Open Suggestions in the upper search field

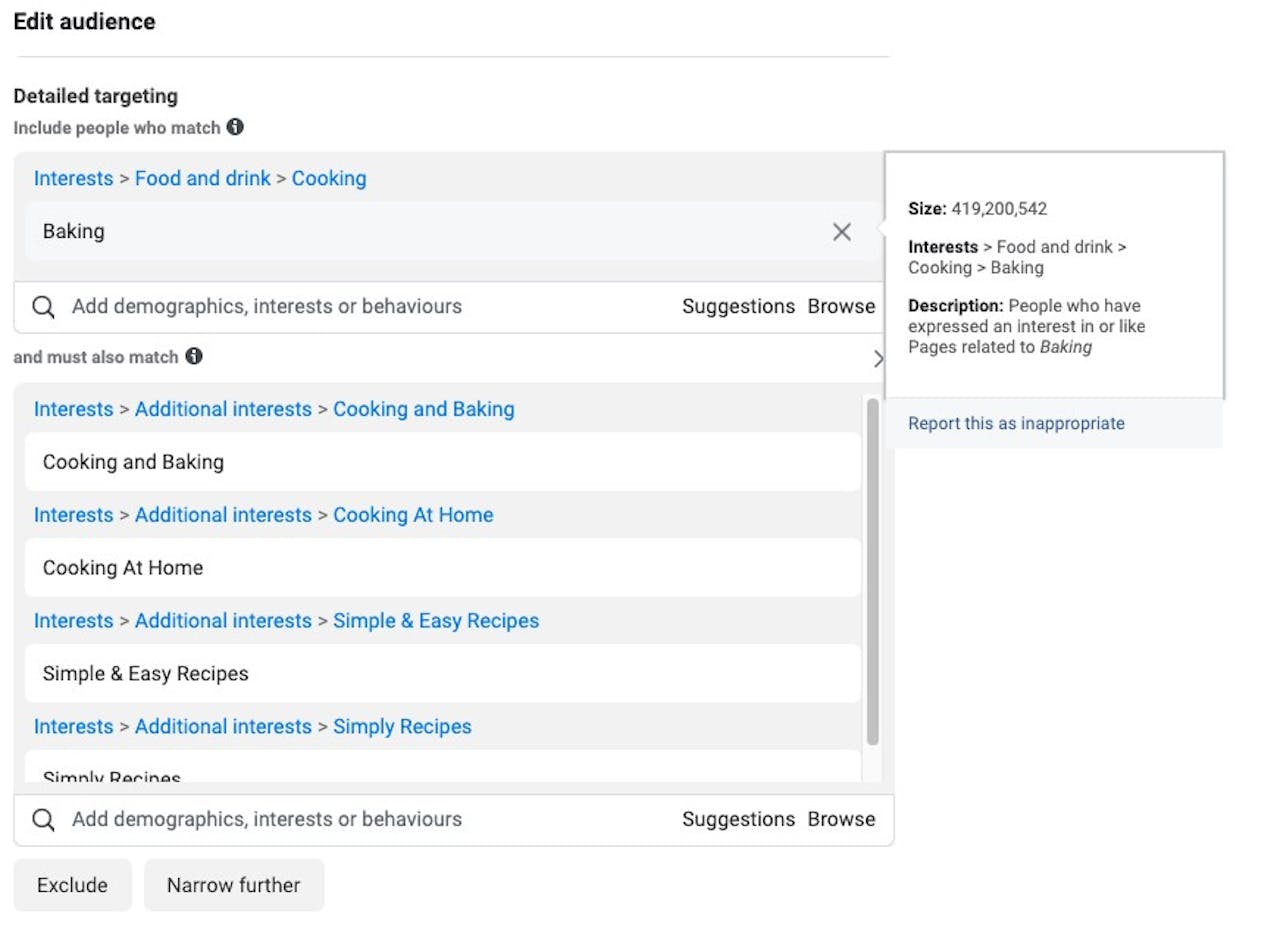[738, 307]
